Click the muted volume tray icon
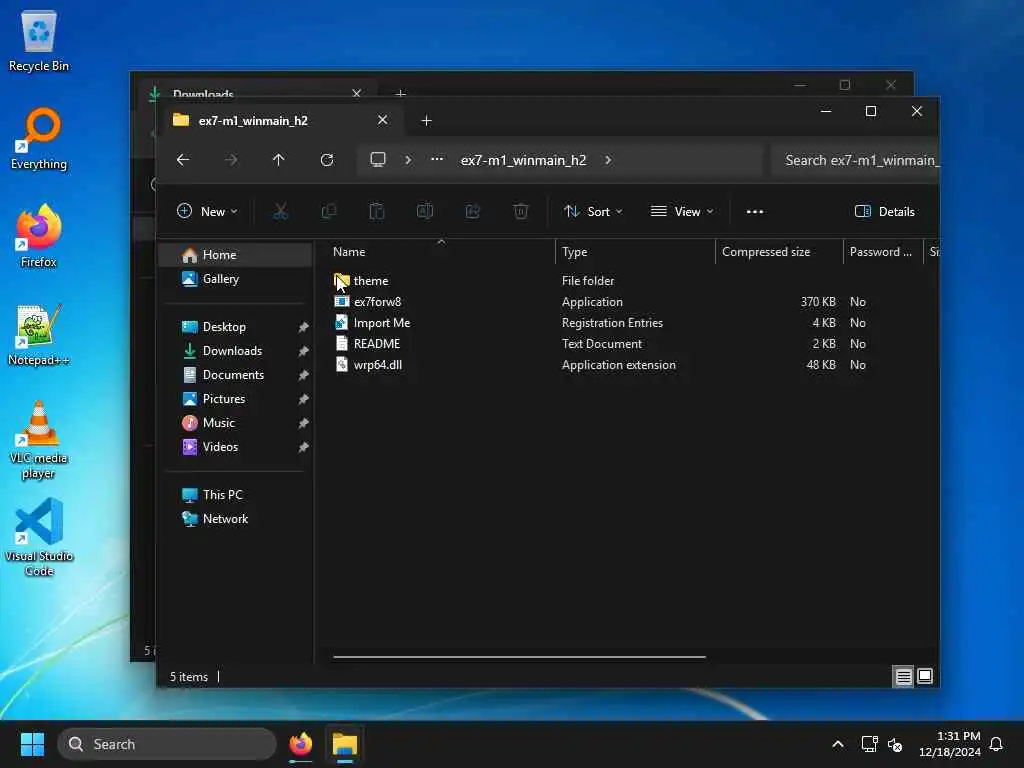 [x=895, y=744]
